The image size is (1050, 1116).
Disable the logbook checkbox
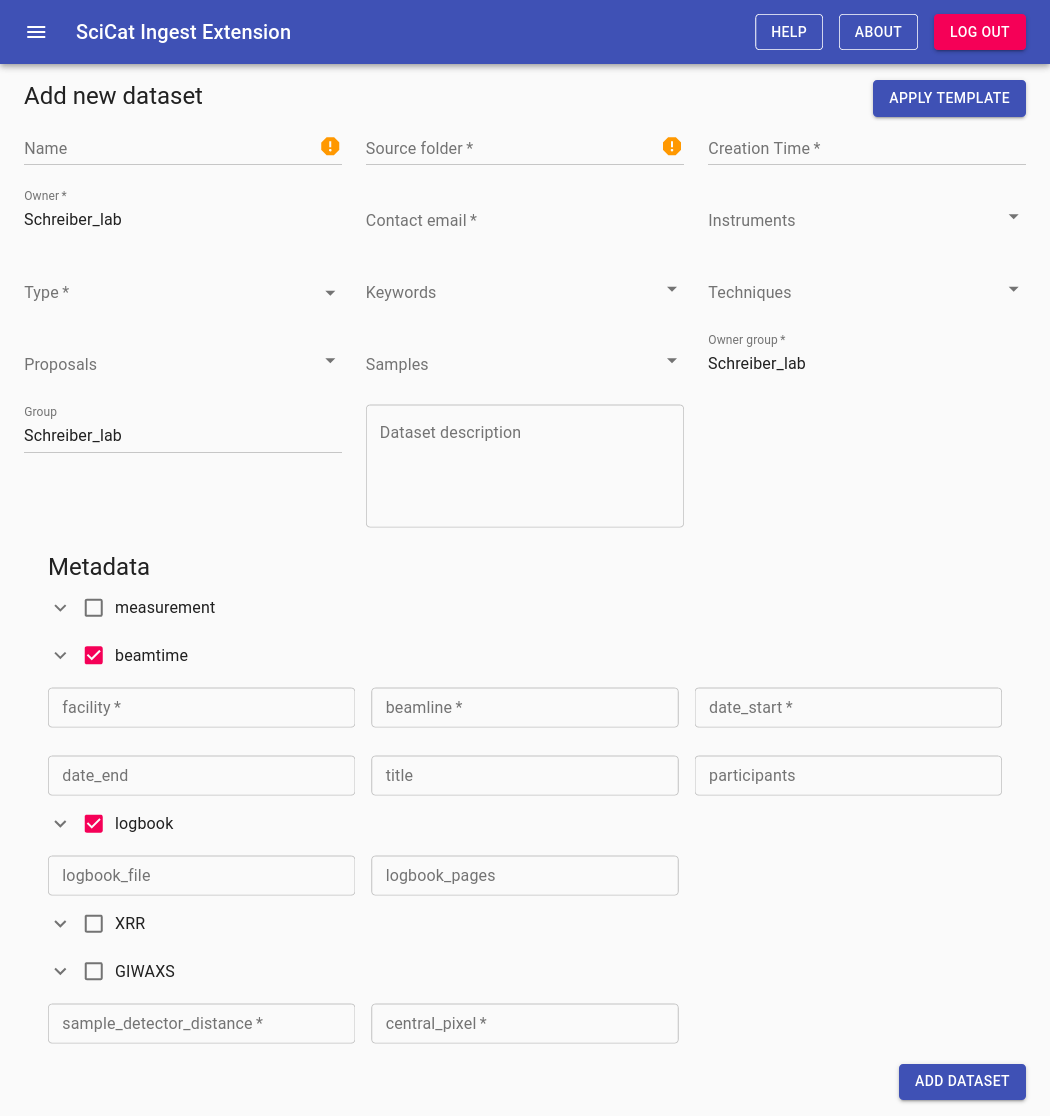point(93,823)
